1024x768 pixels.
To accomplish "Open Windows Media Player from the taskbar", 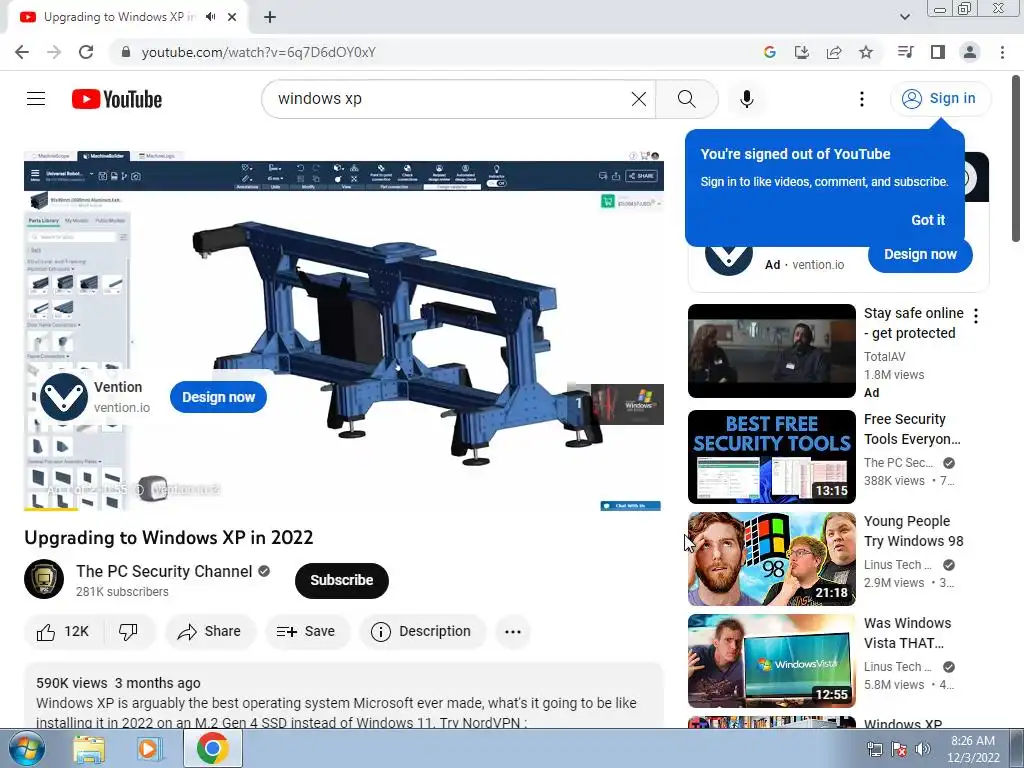I will (x=148, y=748).
